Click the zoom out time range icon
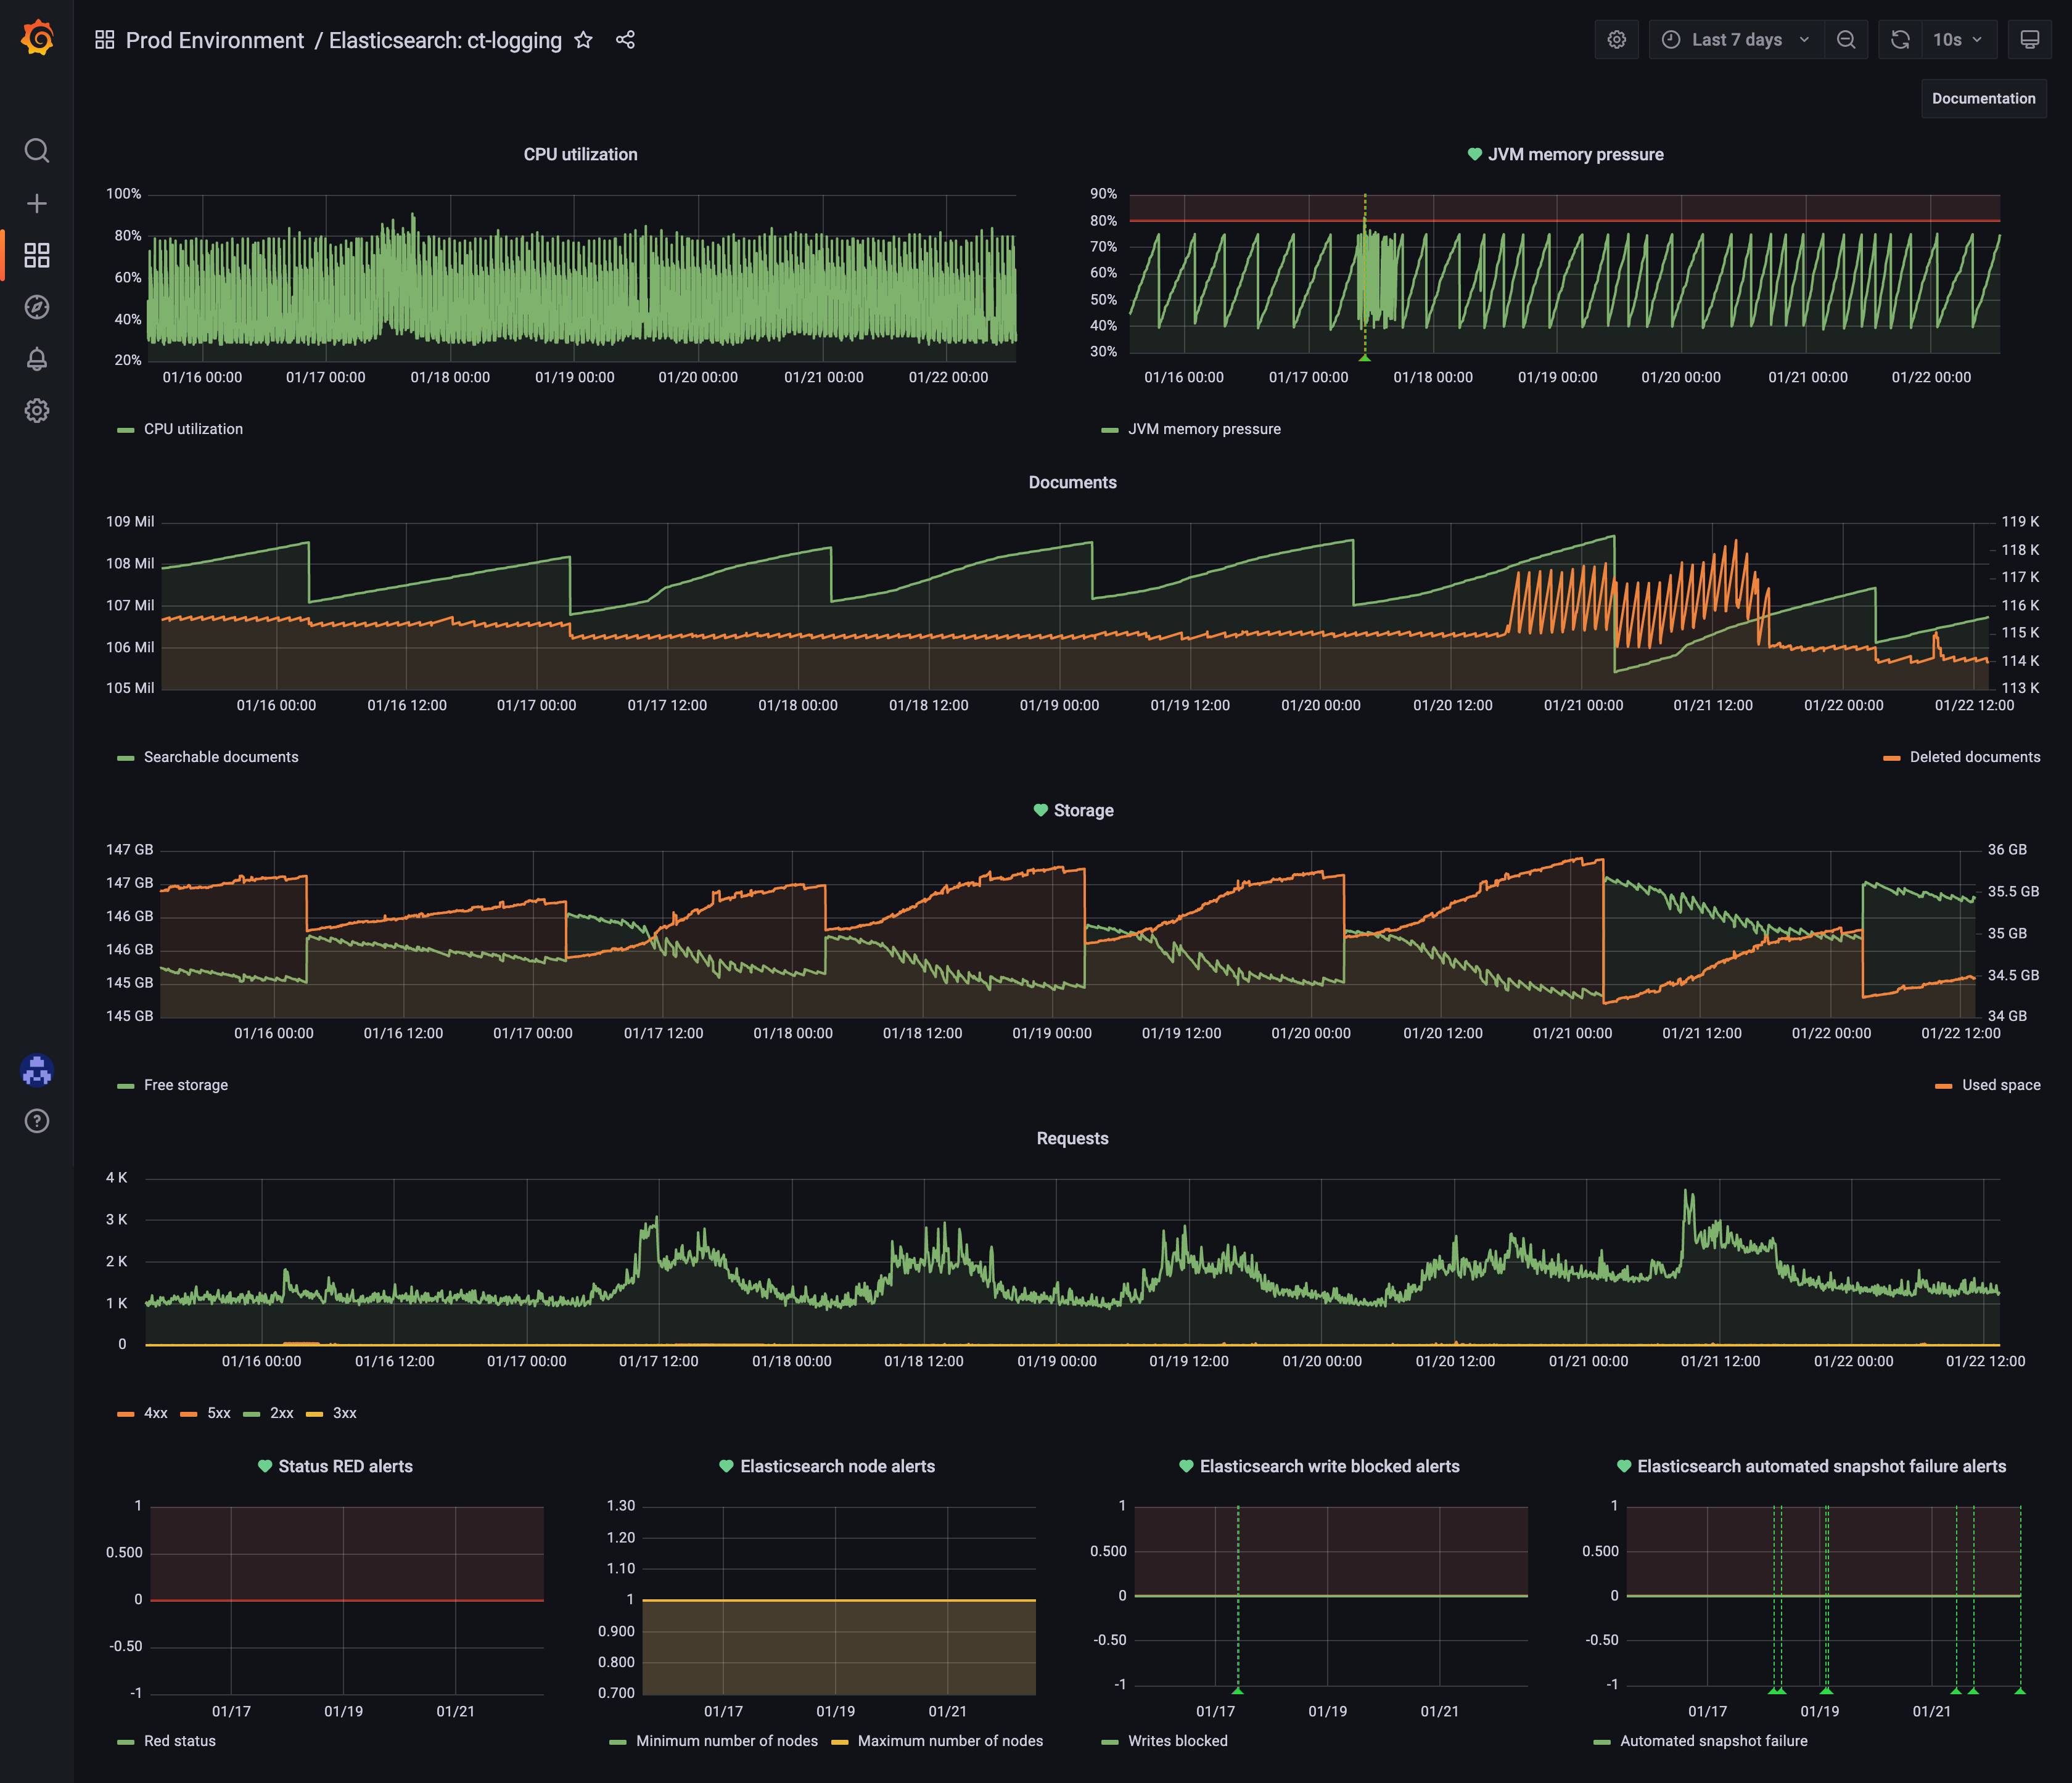 pos(1846,40)
